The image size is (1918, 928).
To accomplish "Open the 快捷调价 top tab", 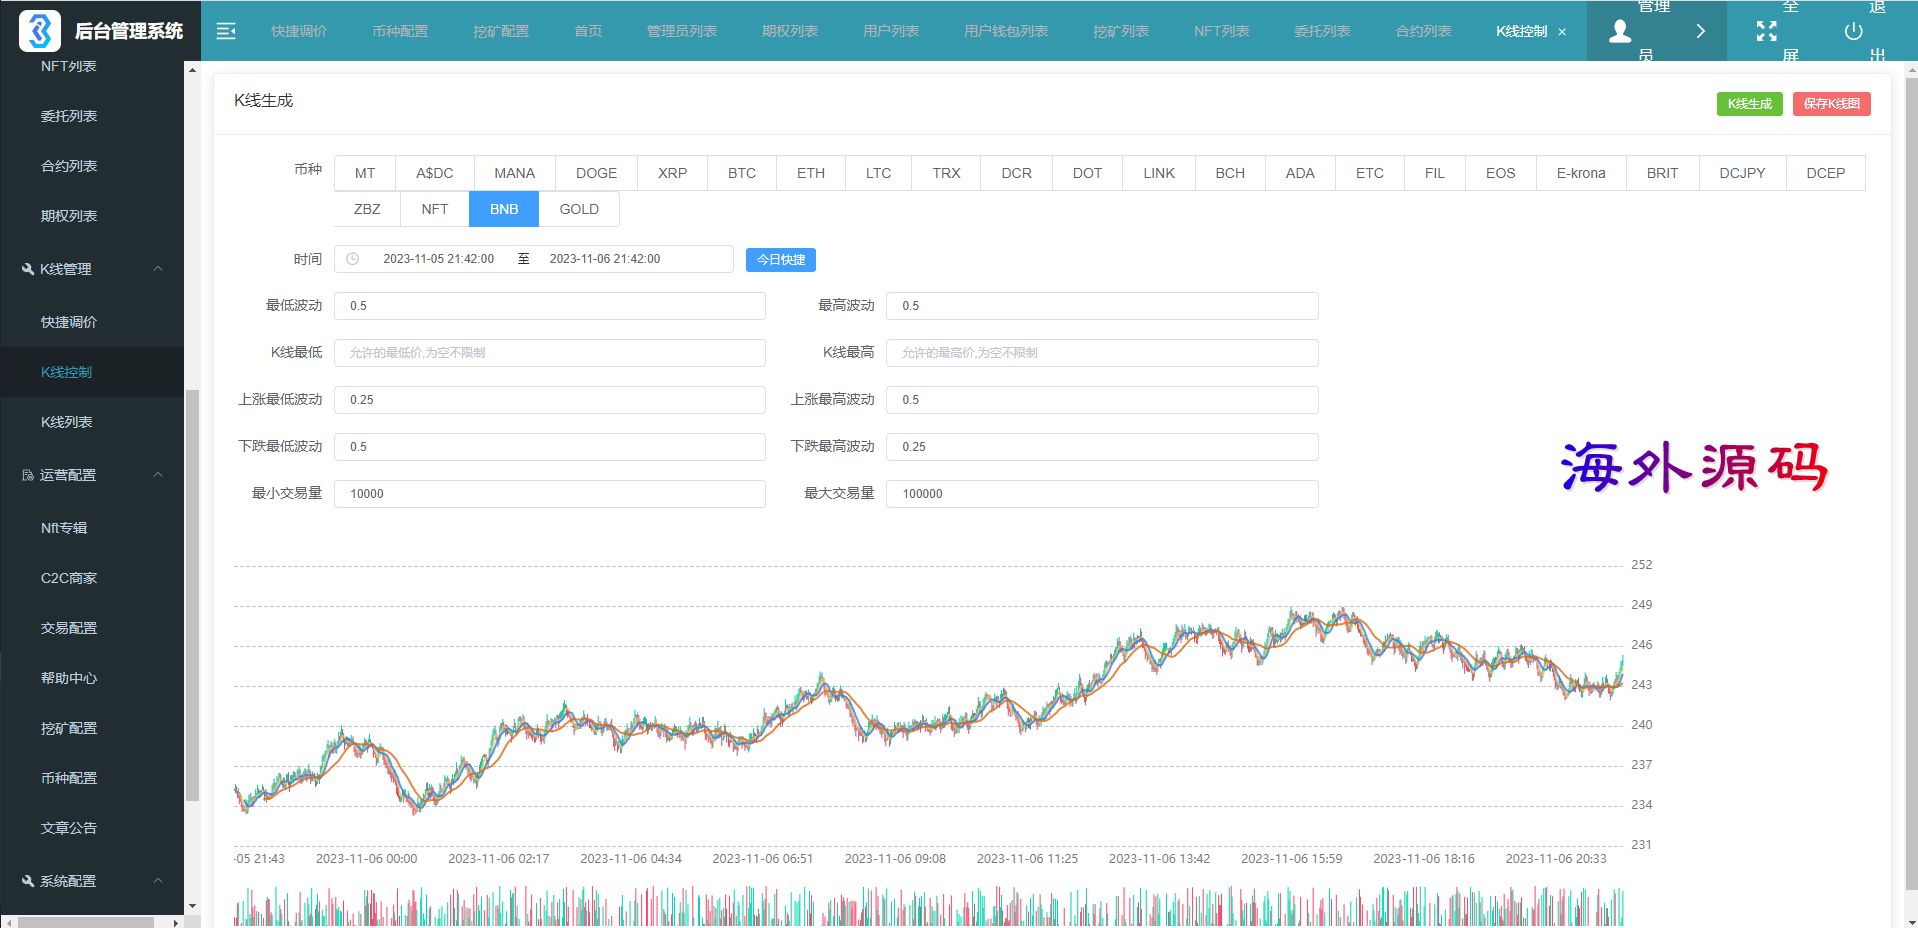I will point(299,31).
